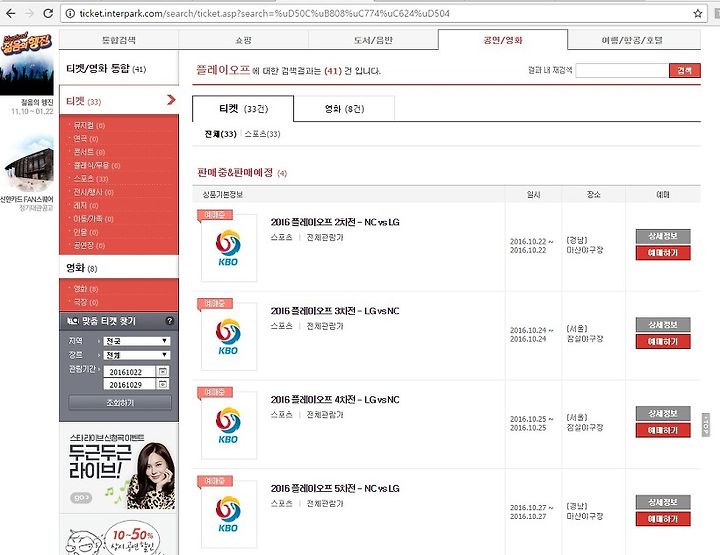Open calendar icon beside 20161022
The width and height of the screenshot is (720, 555).
163,371
